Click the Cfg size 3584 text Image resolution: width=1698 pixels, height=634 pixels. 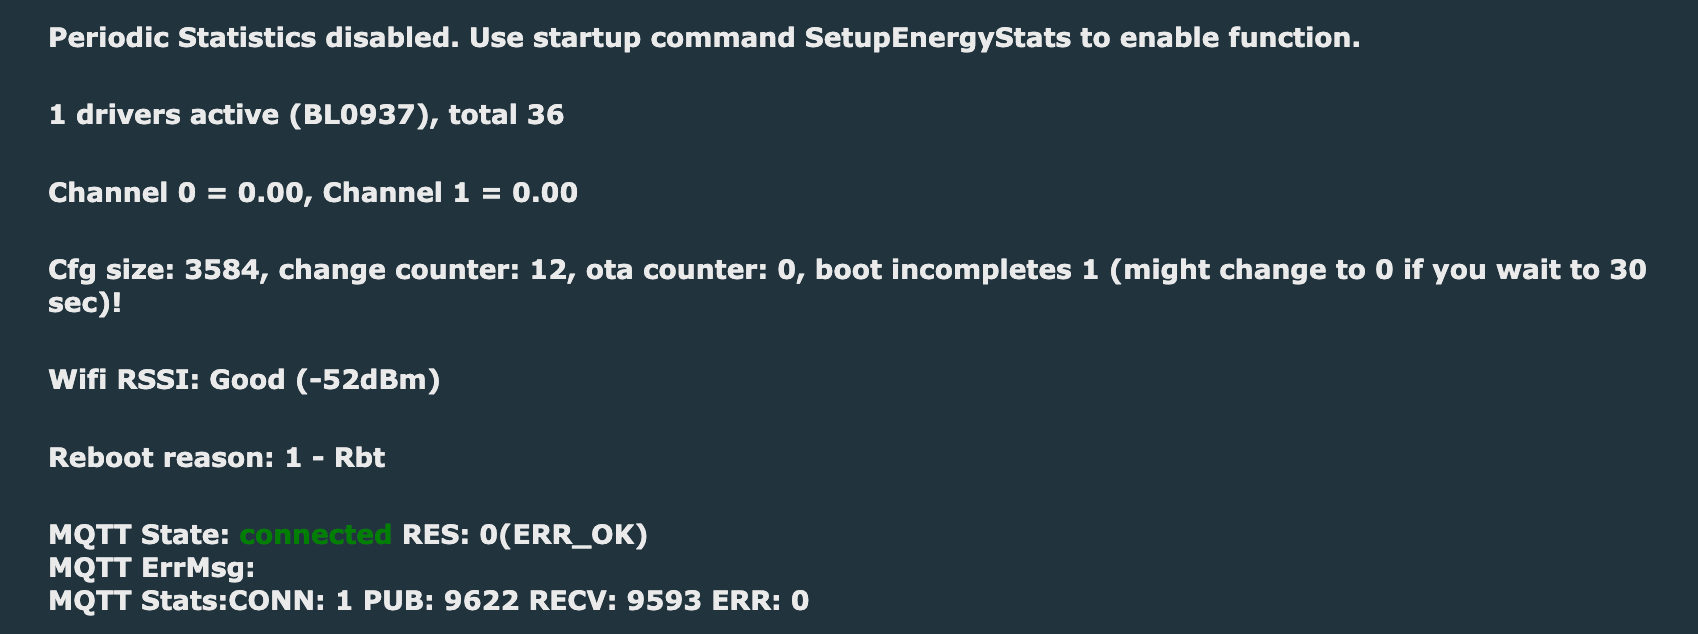[158, 270]
